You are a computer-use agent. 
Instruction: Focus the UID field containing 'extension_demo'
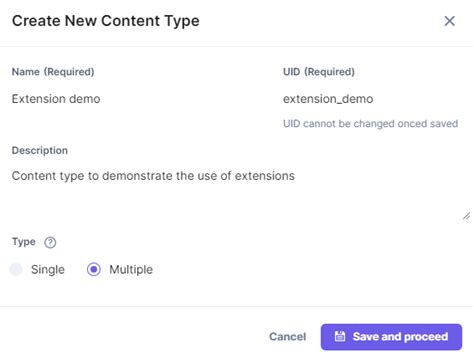click(372, 99)
